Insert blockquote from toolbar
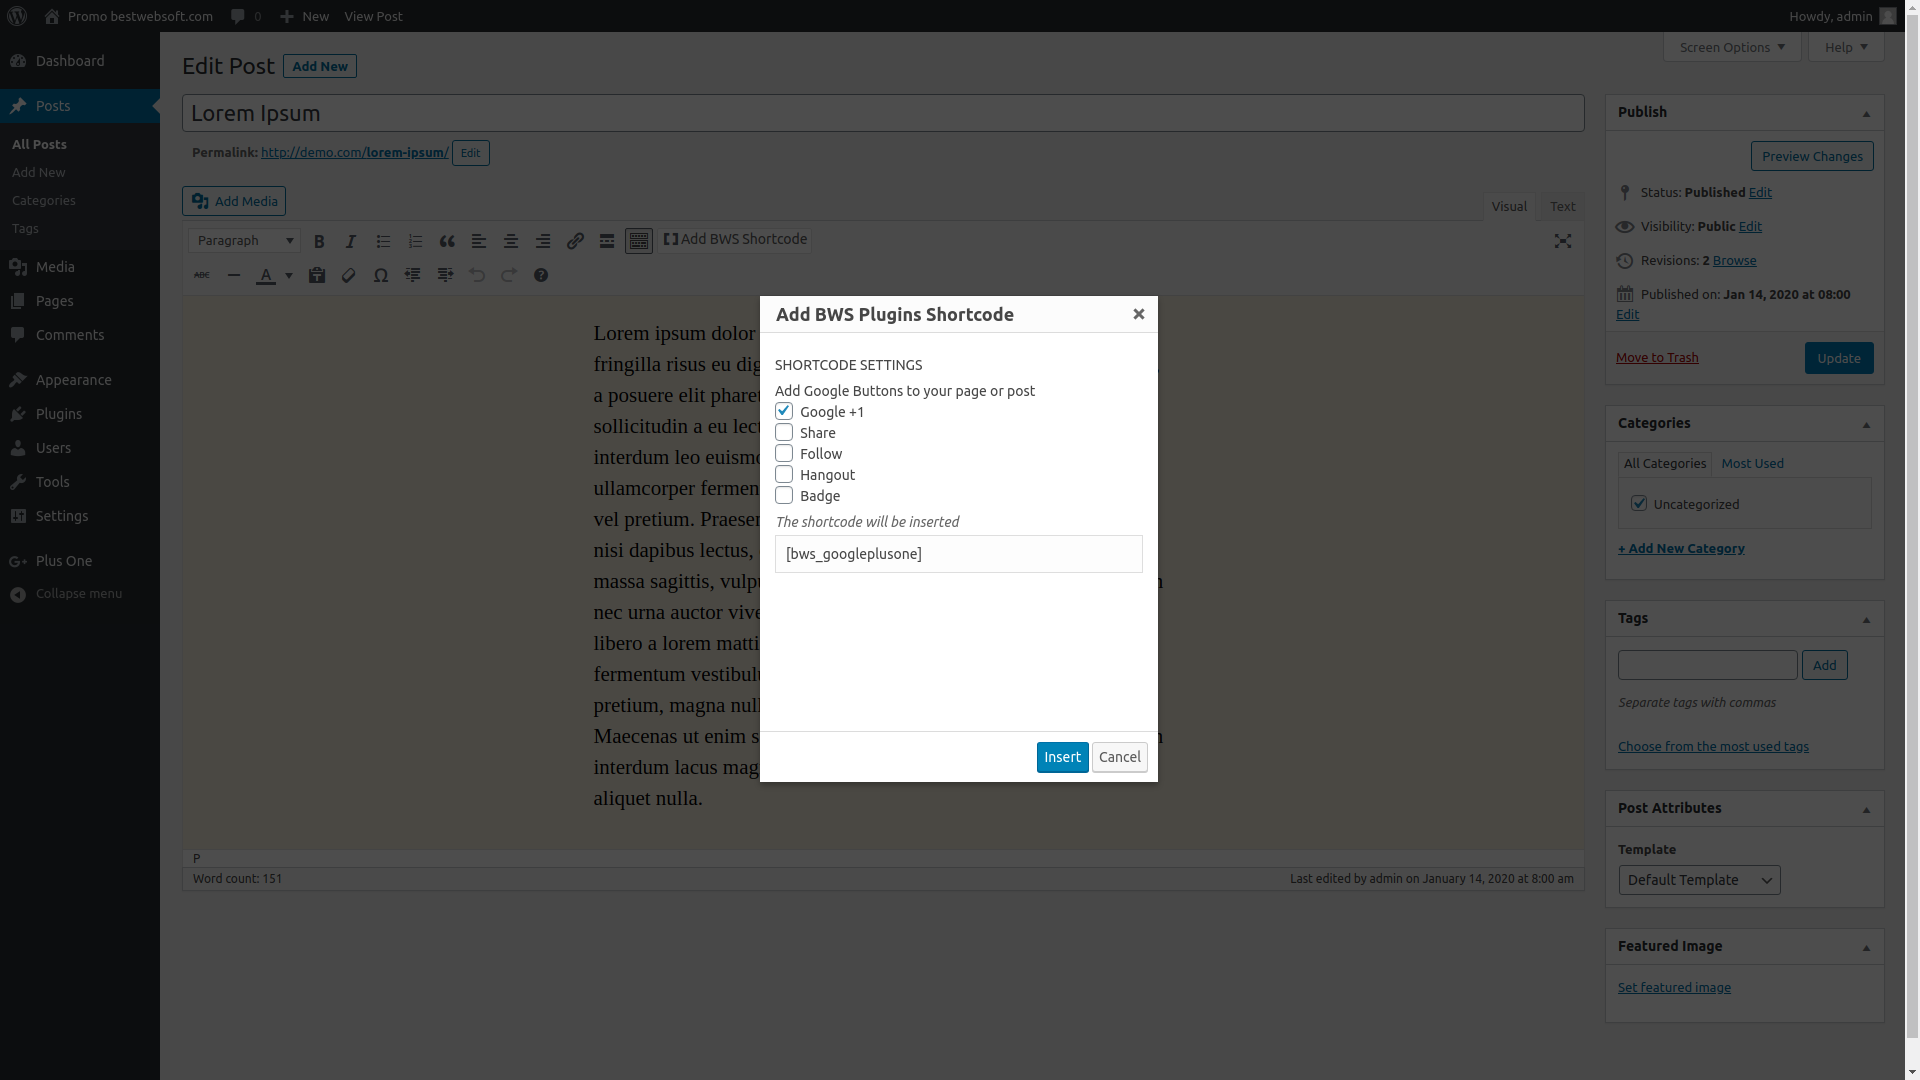1920x1080 pixels. [447, 241]
